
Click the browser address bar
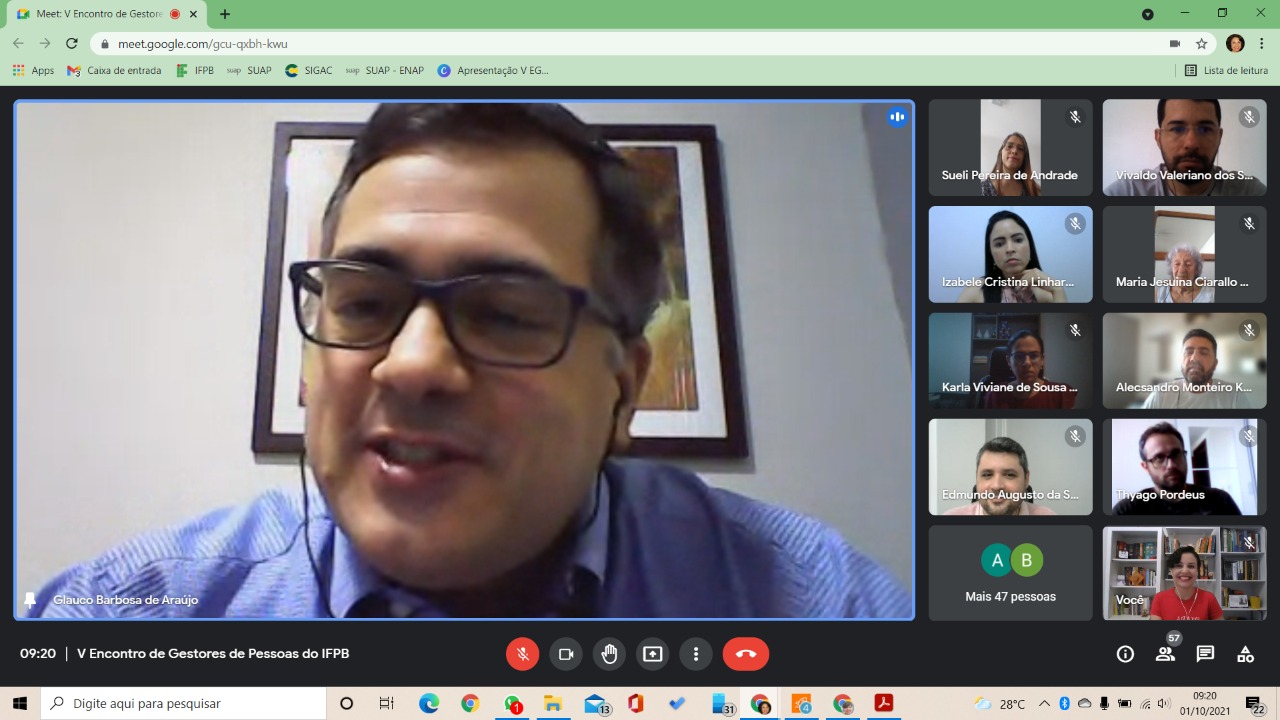(x=600, y=44)
